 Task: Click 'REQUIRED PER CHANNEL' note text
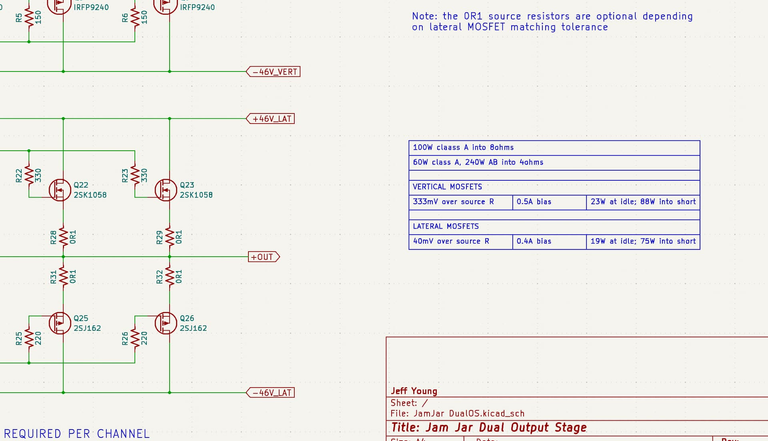[76, 434]
